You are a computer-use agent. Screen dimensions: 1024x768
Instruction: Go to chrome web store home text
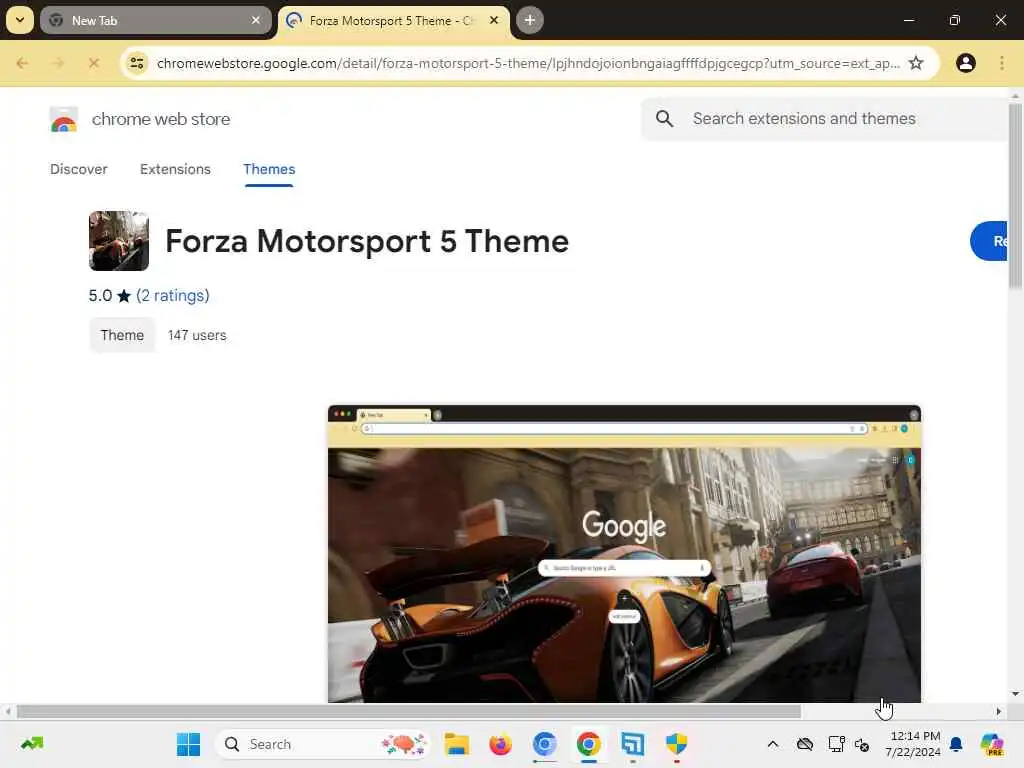161,119
